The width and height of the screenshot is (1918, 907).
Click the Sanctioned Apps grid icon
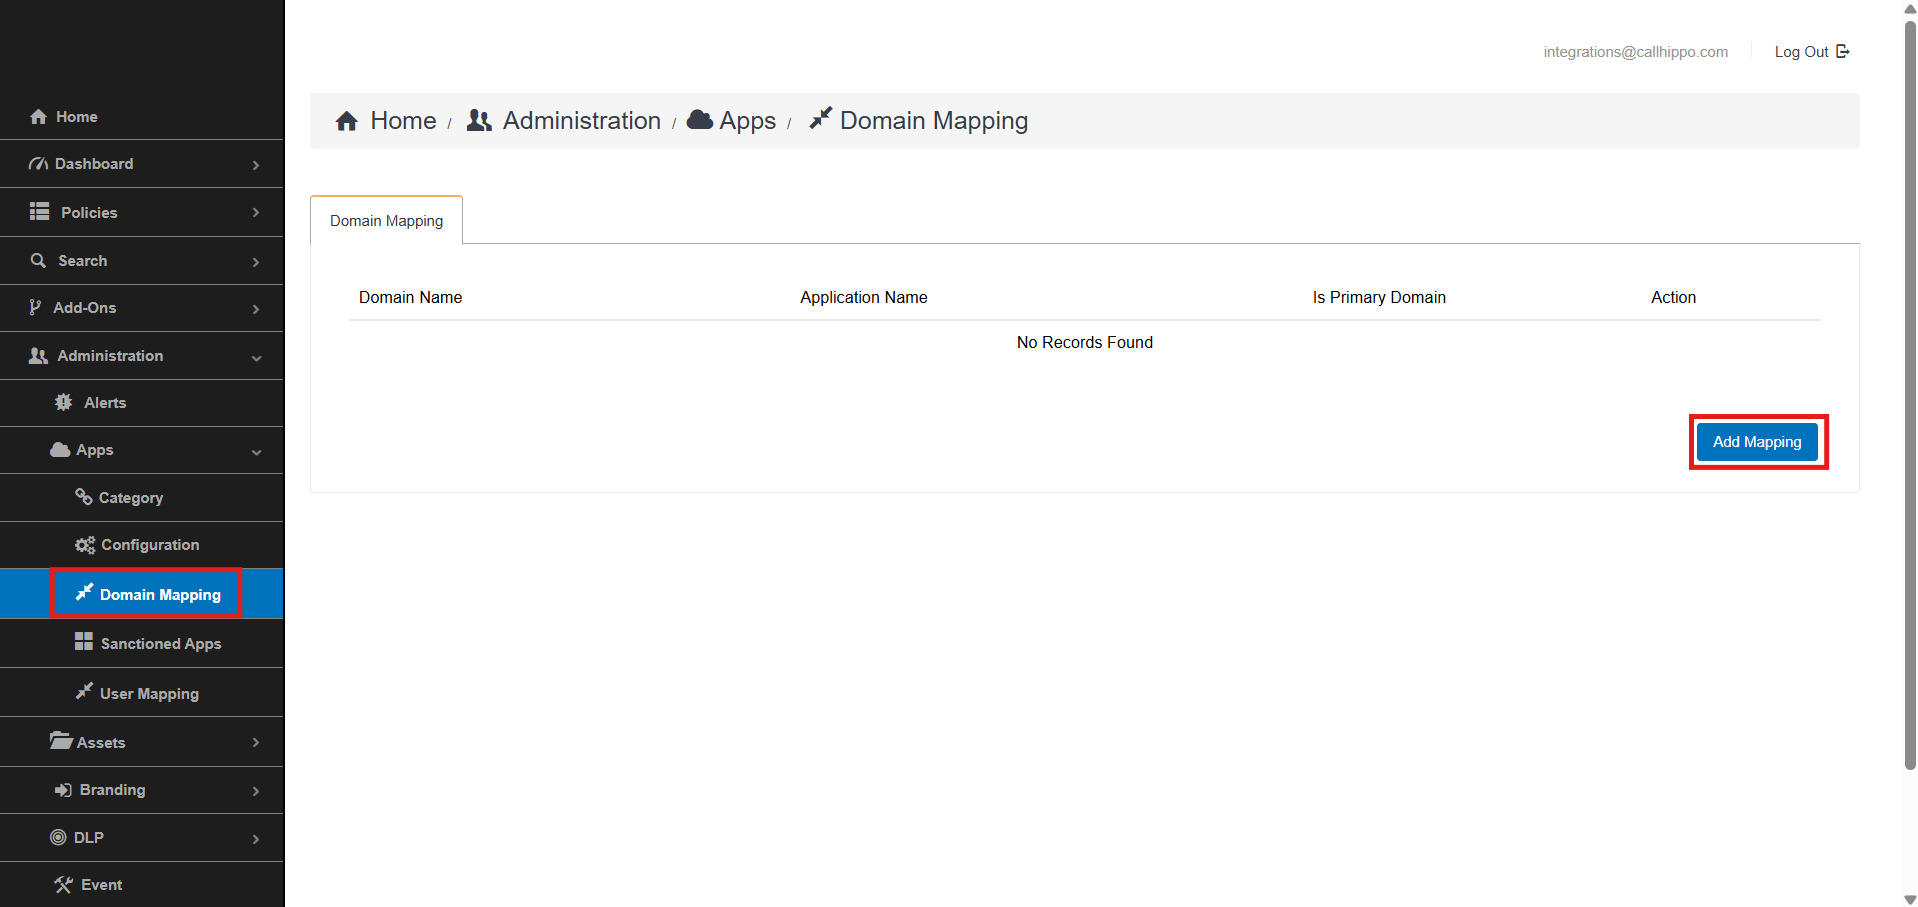[x=84, y=642]
